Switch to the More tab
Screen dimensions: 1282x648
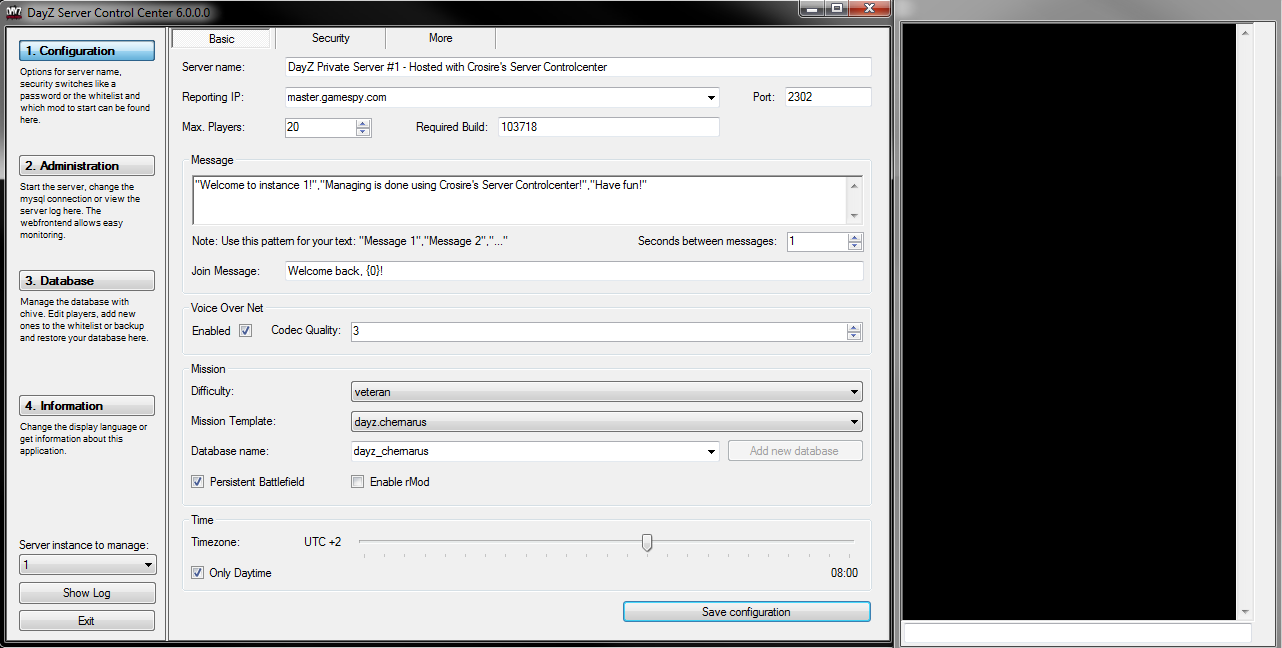point(441,38)
